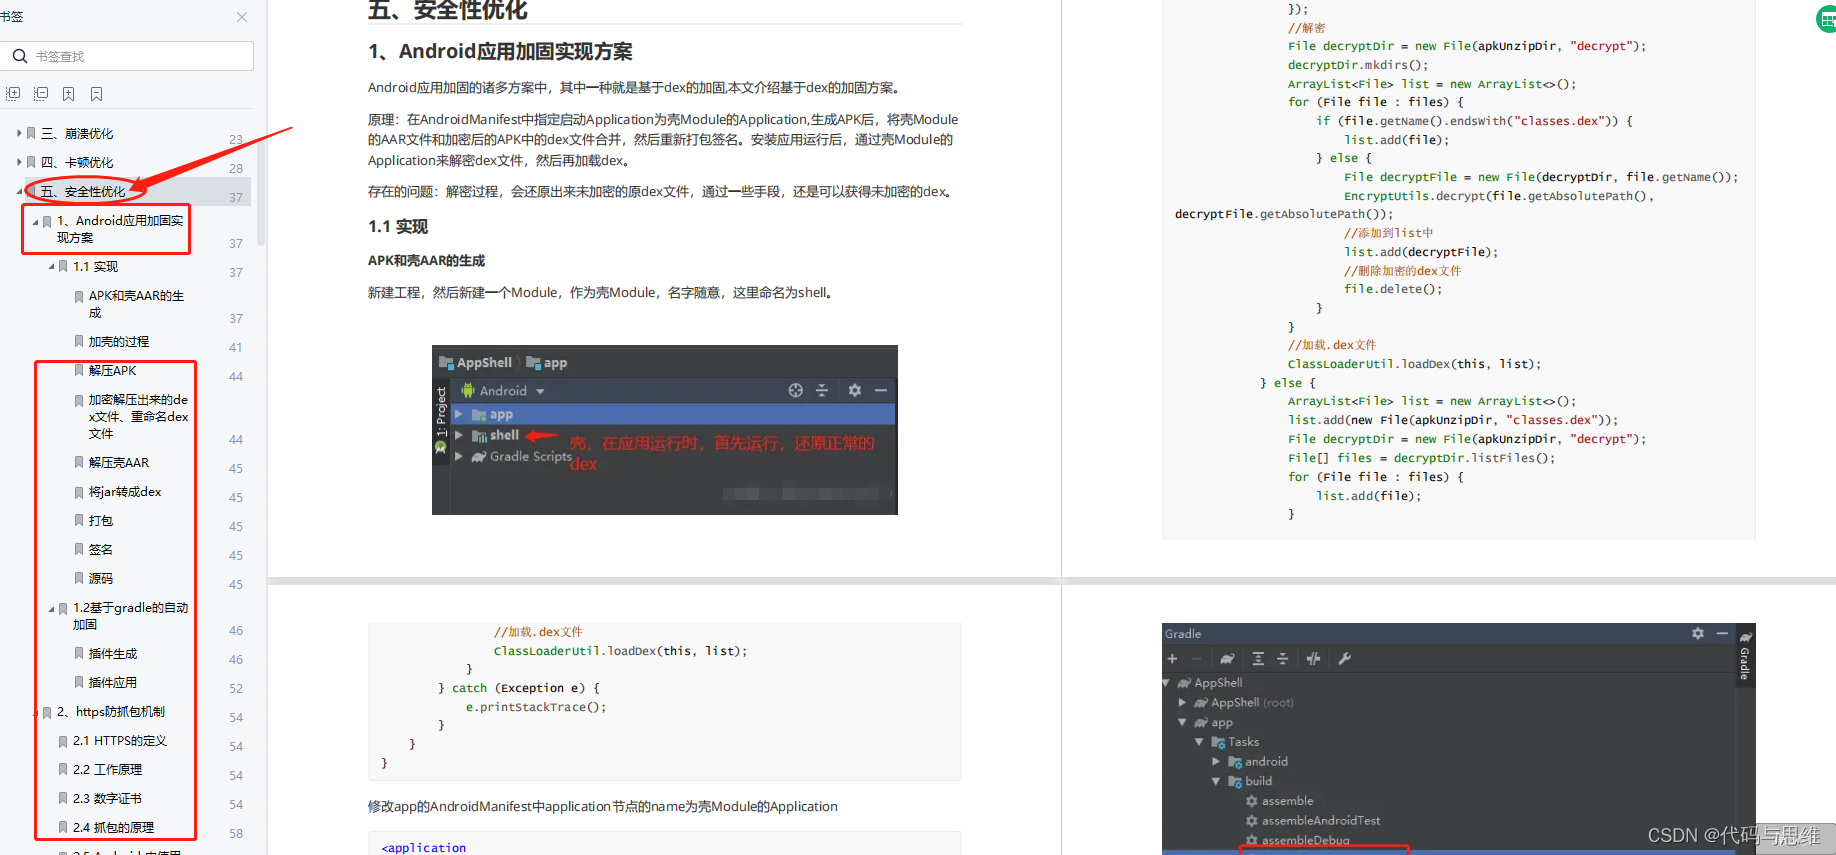Click the bookmark icon beside 四、卡顿优化
This screenshot has width=1836, height=855.
coord(31,162)
